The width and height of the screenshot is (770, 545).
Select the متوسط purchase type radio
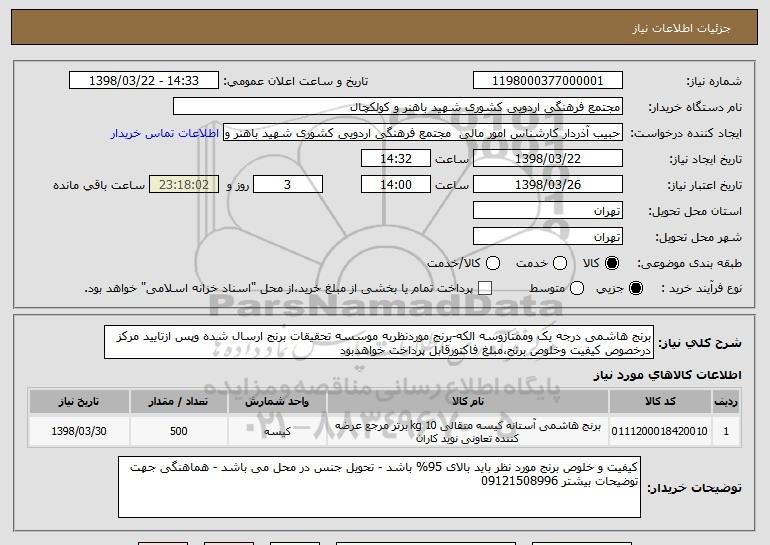(x=577, y=288)
